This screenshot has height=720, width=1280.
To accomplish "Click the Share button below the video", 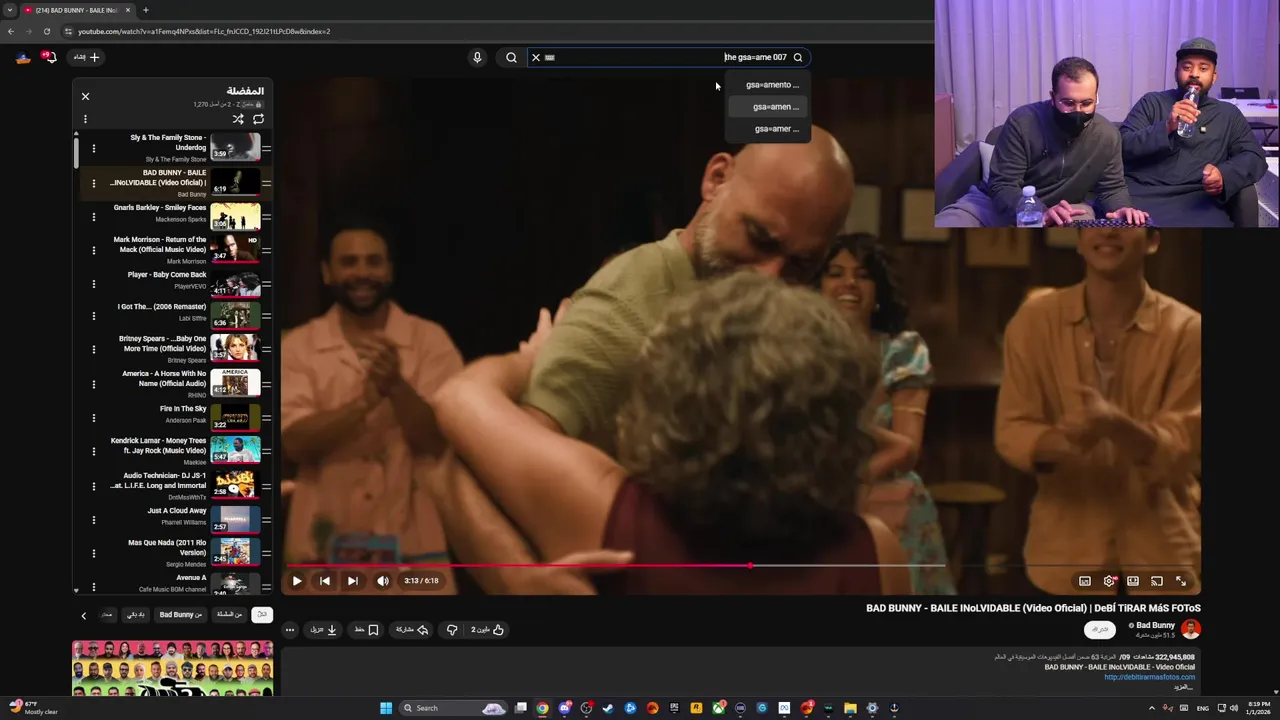I will coord(412,630).
